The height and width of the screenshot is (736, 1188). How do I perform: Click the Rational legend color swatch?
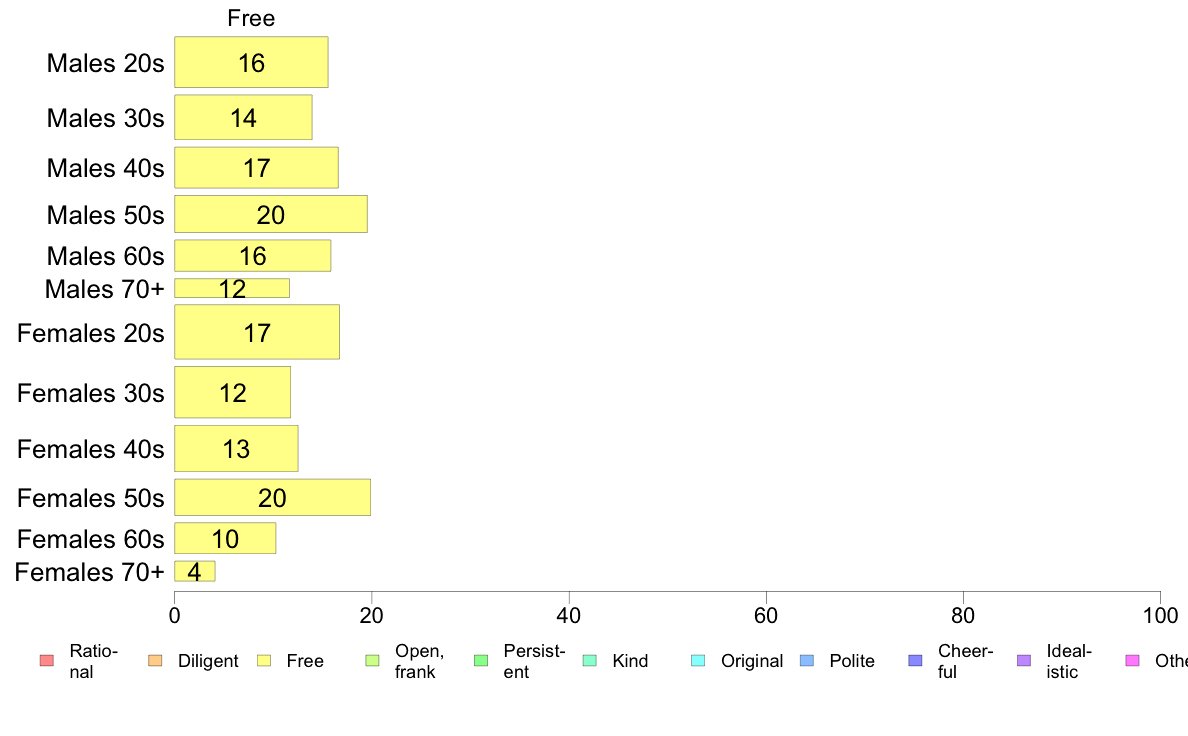tap(46, 661)
